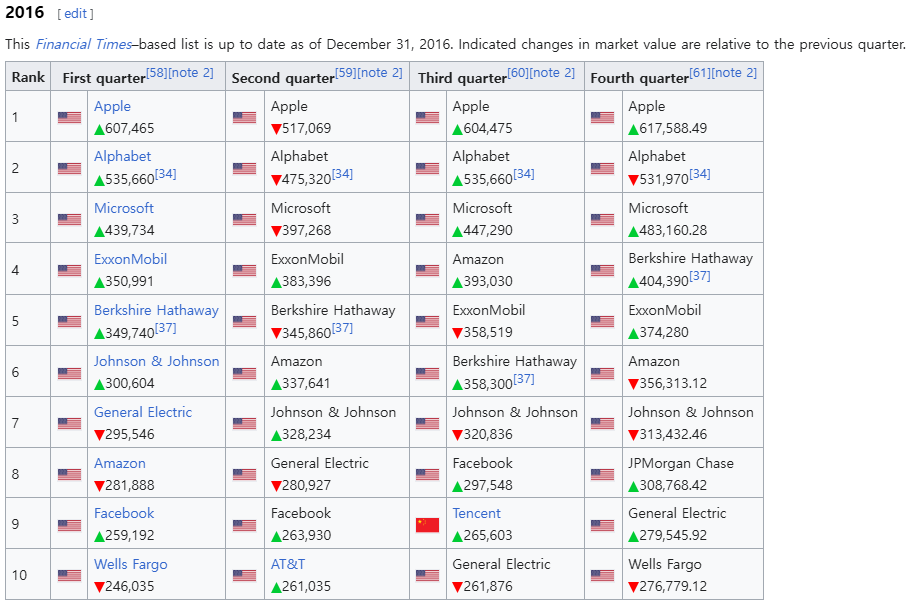Click the US flag beside First quarter Wells Fargo

click(69, 576)
